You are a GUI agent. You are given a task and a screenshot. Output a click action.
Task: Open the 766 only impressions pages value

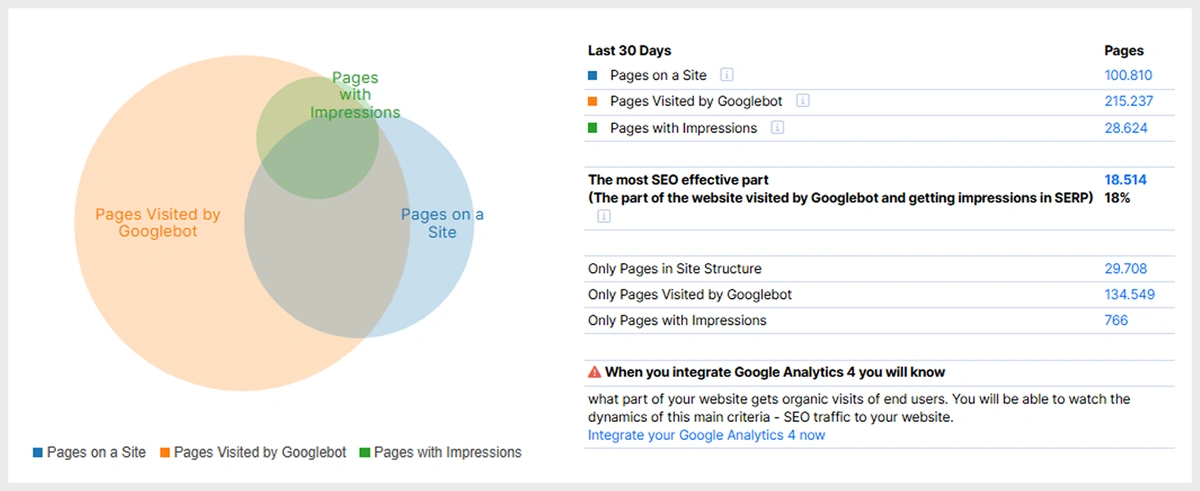click(x=1116, y=320)
